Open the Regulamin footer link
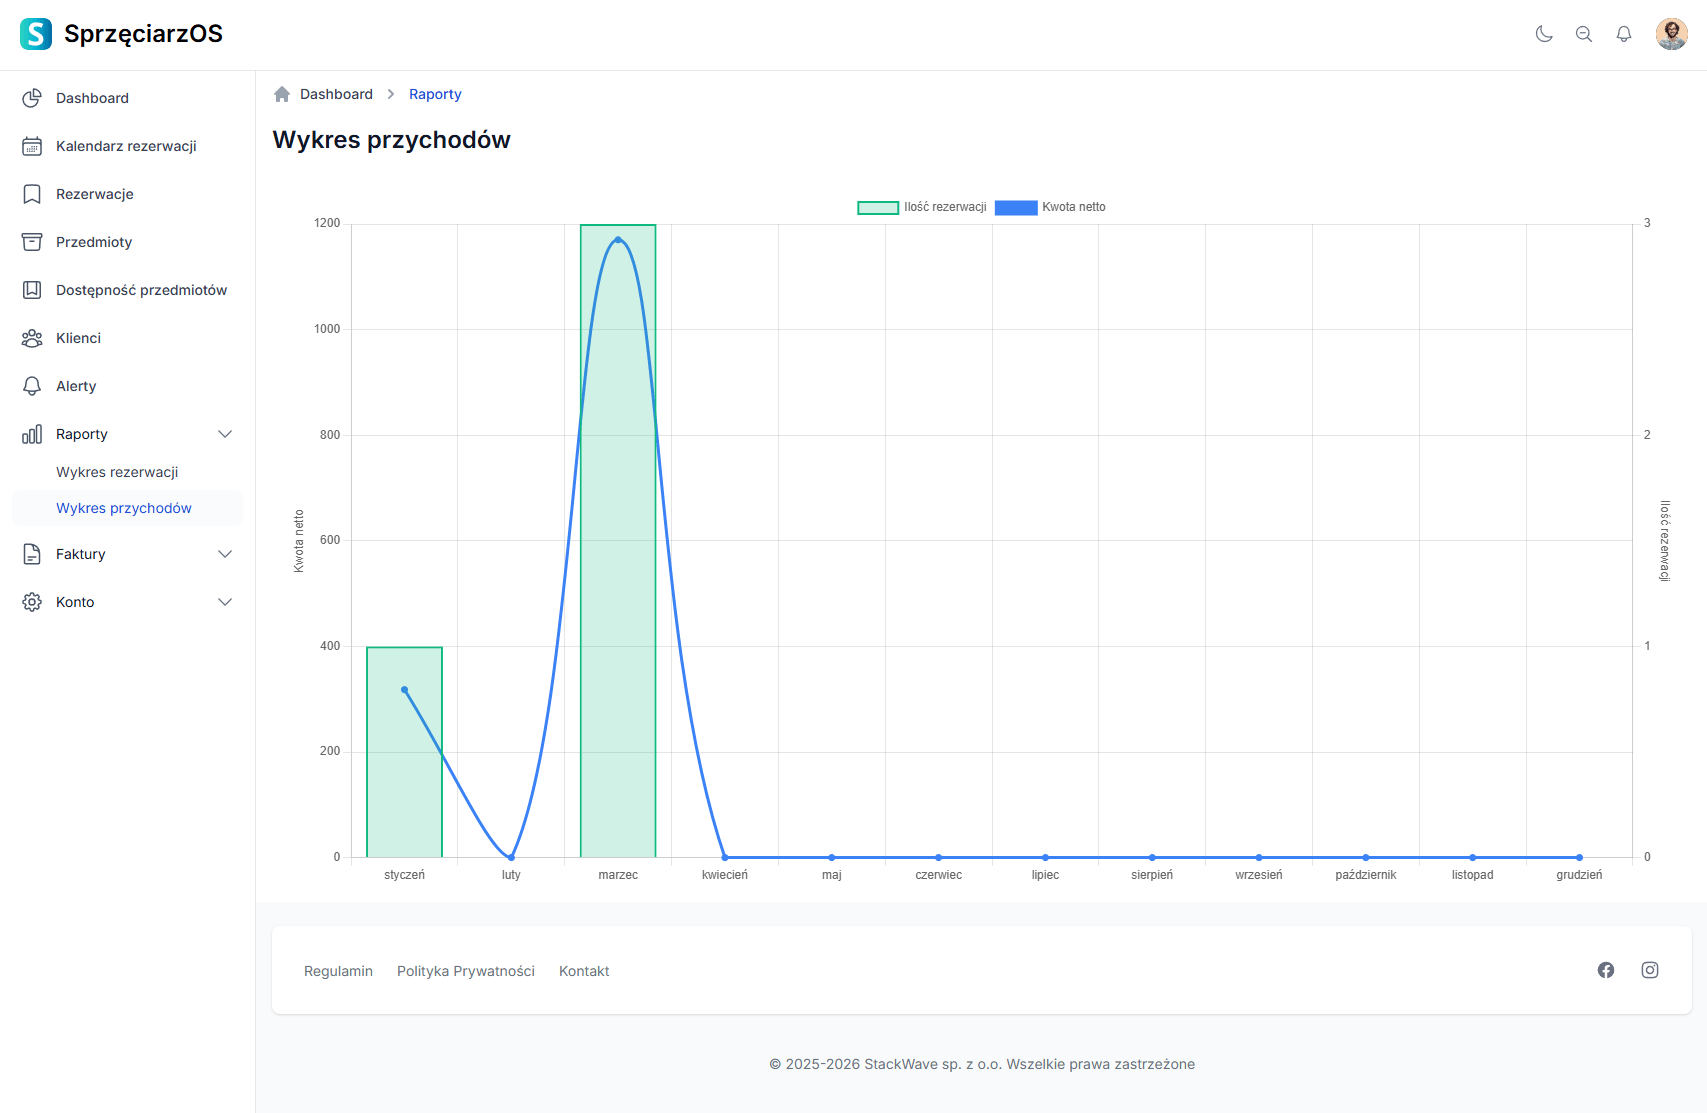1707x1113 pixels. (x=338, y=971)
